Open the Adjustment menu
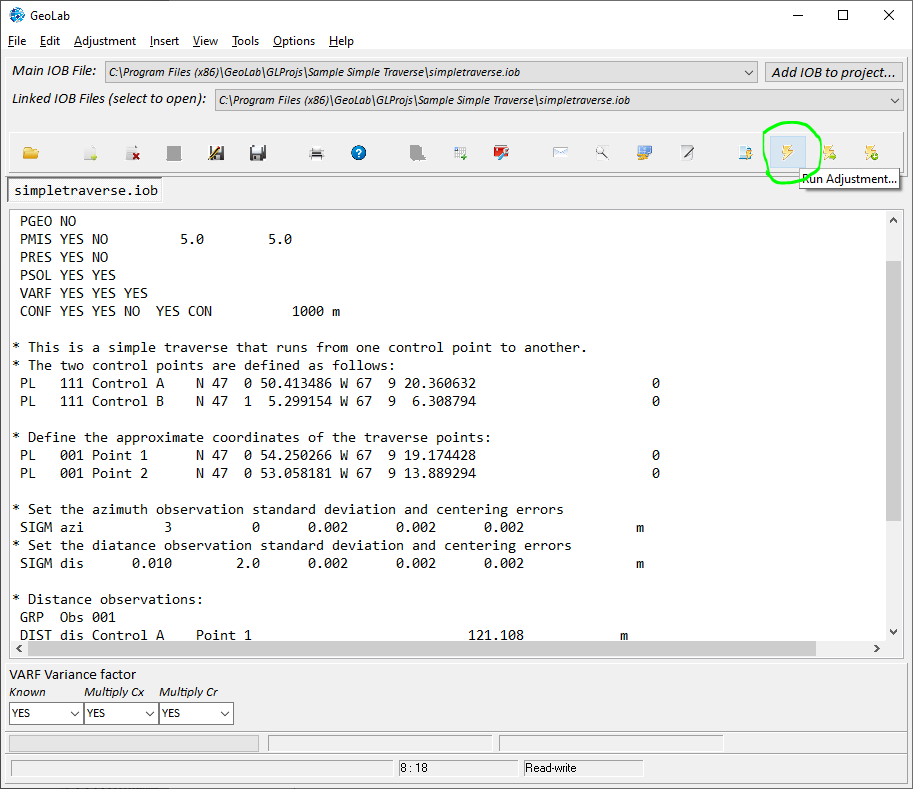Image resolution: width=913 pixels, height=789 pixels. pos(105,41)
